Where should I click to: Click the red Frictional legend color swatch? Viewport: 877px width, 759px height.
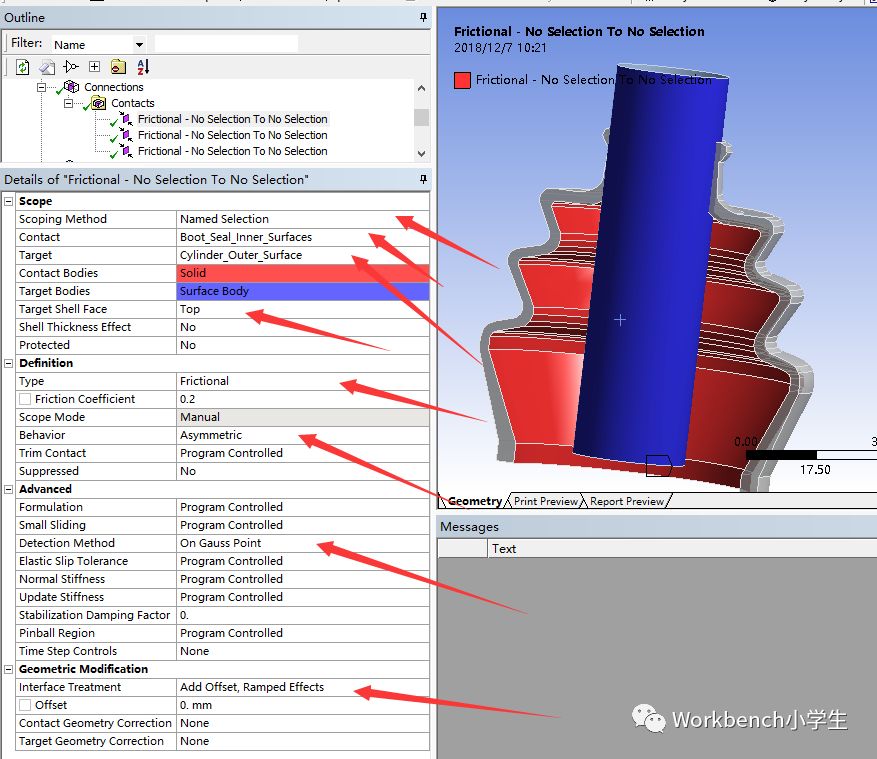coord(462,80)
